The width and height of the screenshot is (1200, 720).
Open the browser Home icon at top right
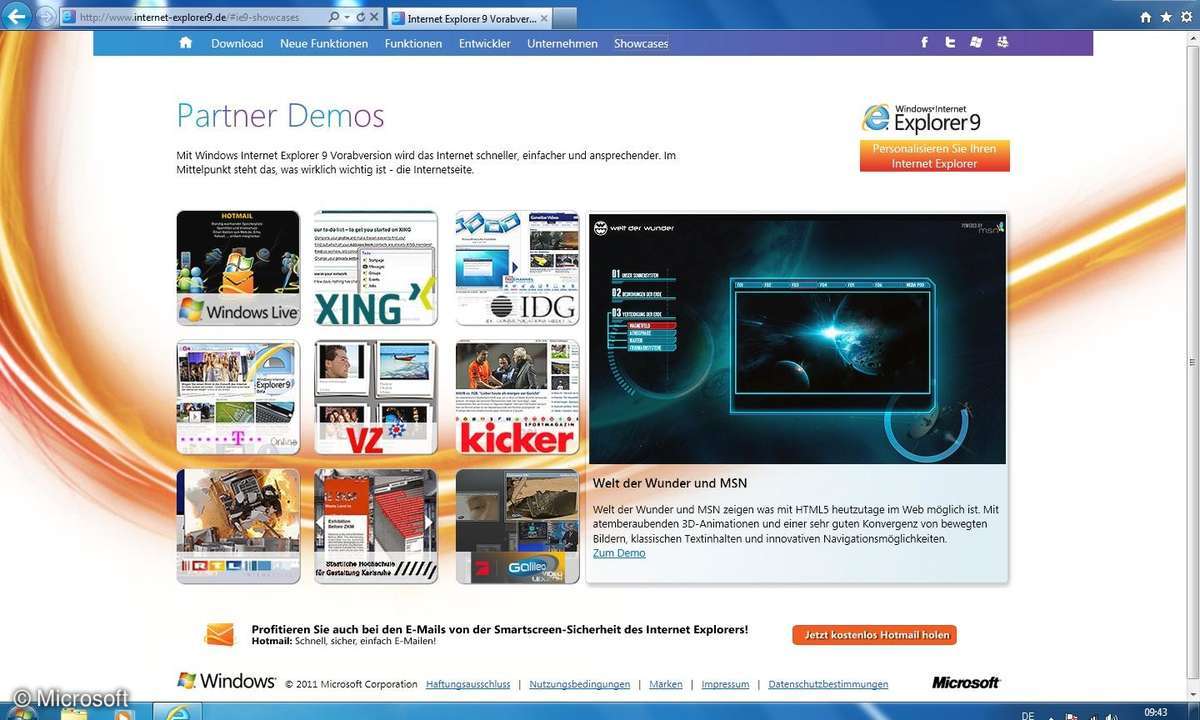(1145, 17)
